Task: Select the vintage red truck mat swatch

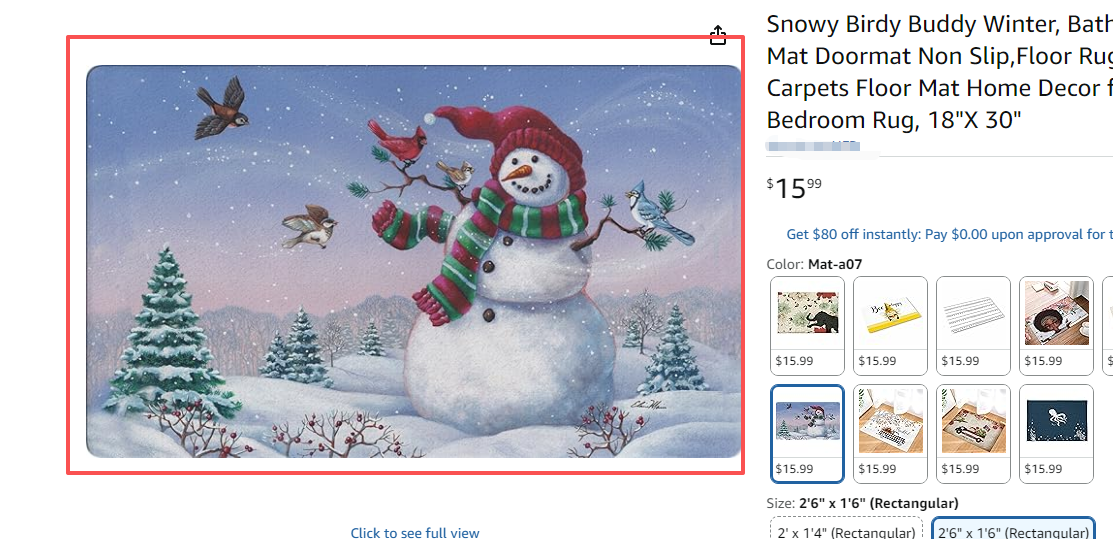Action: pos(973,433)
